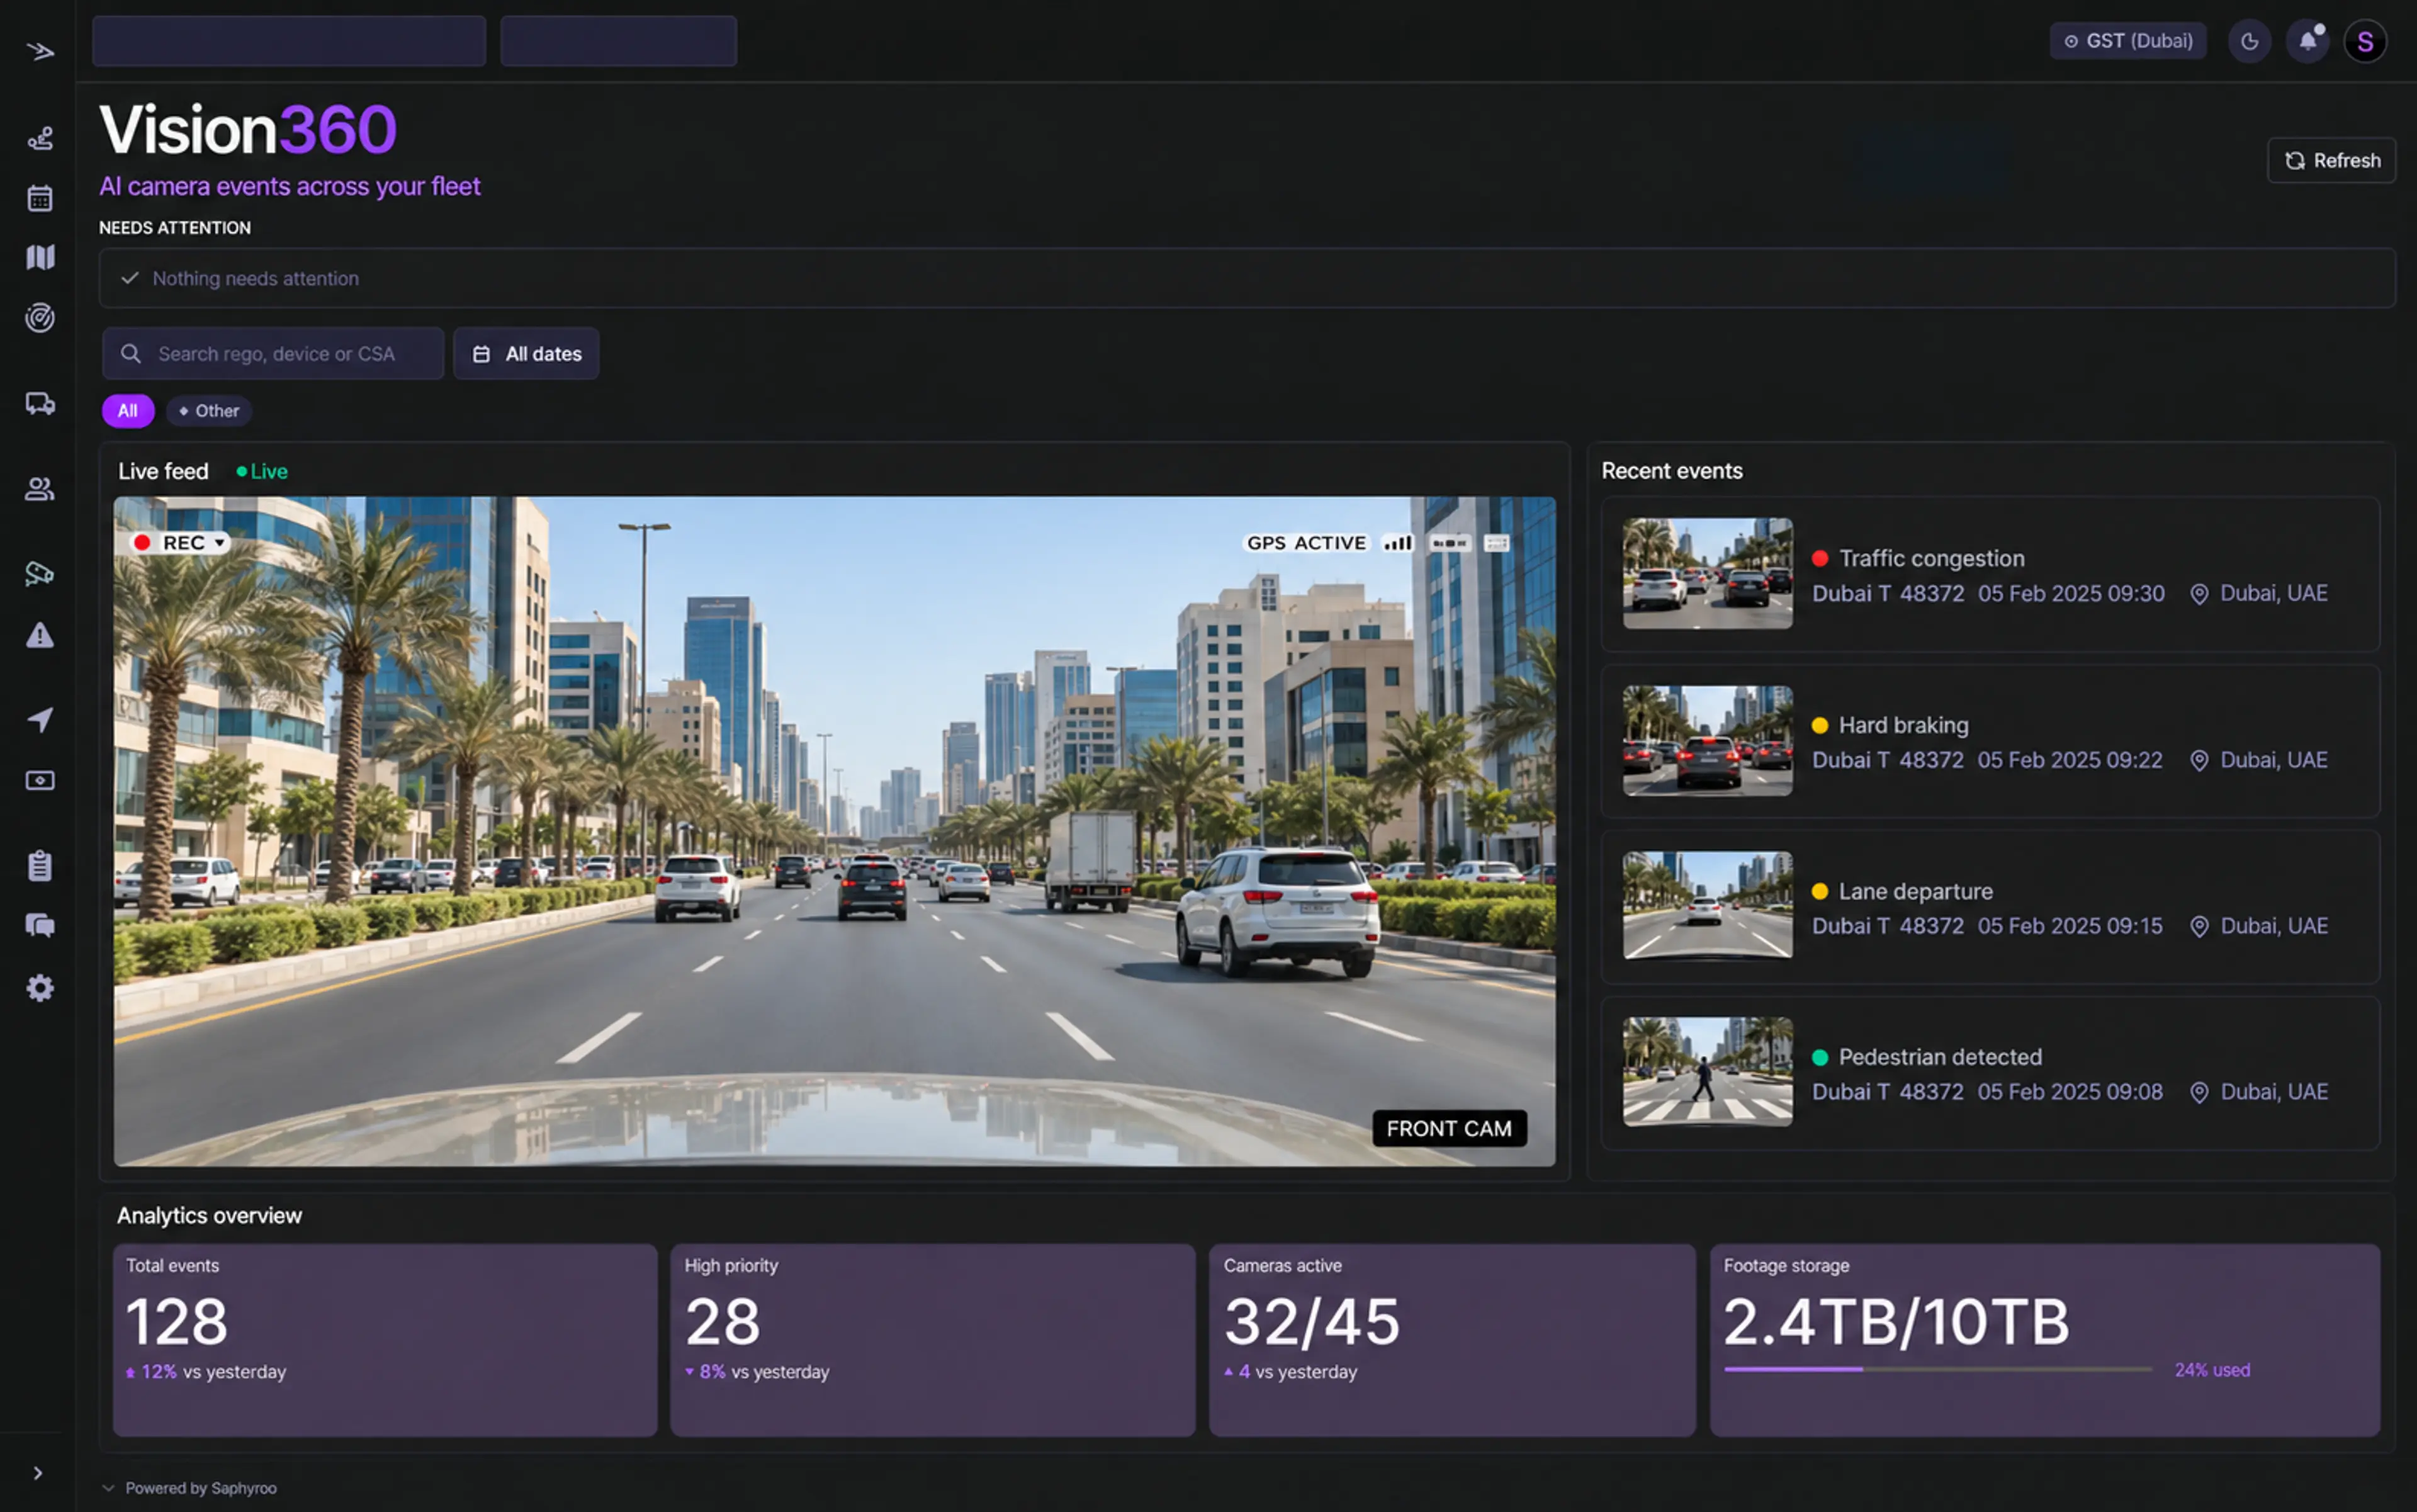Open the map view sidebar icon

point(40,257)
